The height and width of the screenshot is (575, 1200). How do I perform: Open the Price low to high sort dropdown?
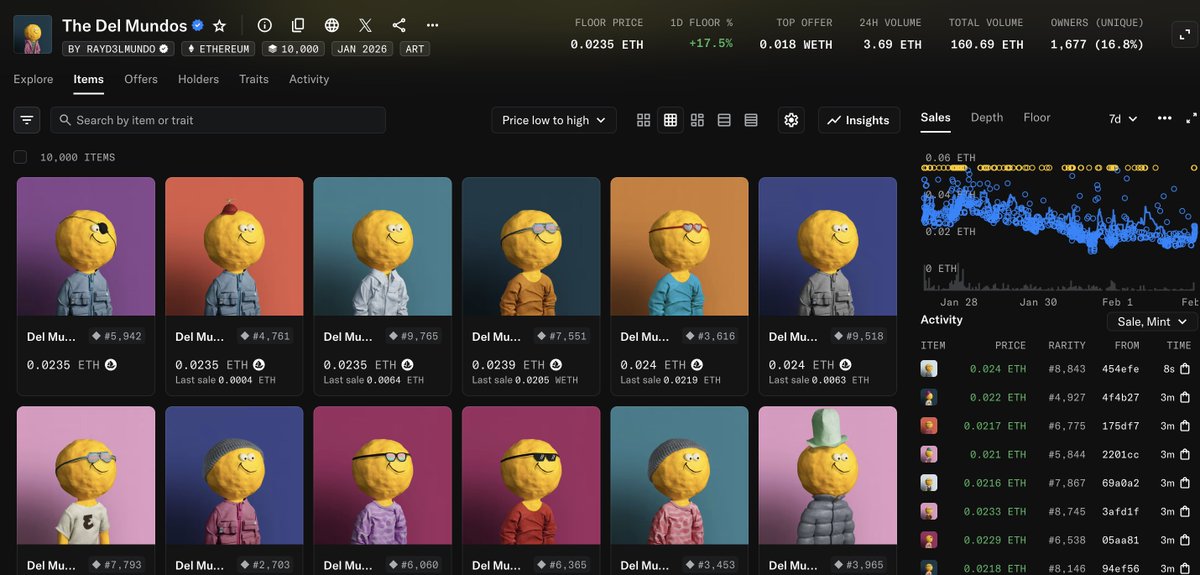coord(554,120)
